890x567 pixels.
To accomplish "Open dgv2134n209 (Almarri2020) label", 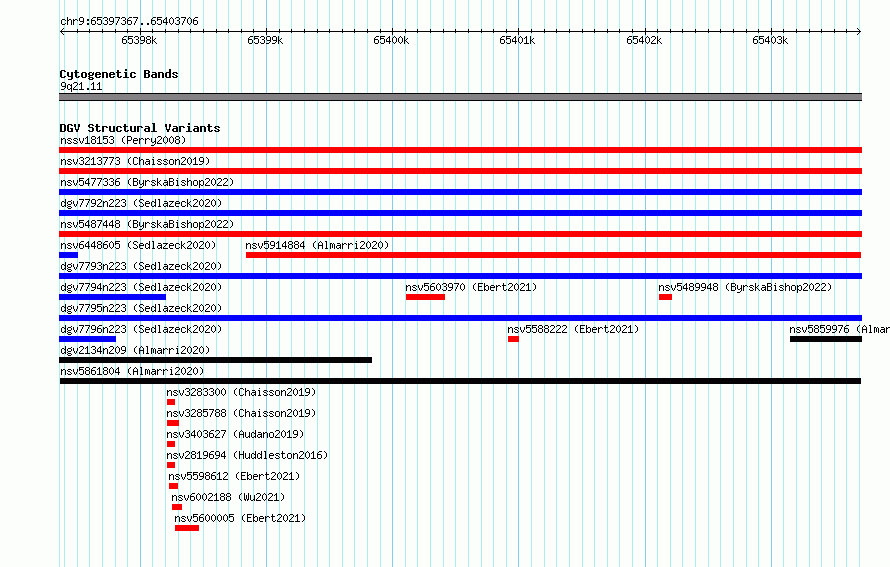I will 135,350.
